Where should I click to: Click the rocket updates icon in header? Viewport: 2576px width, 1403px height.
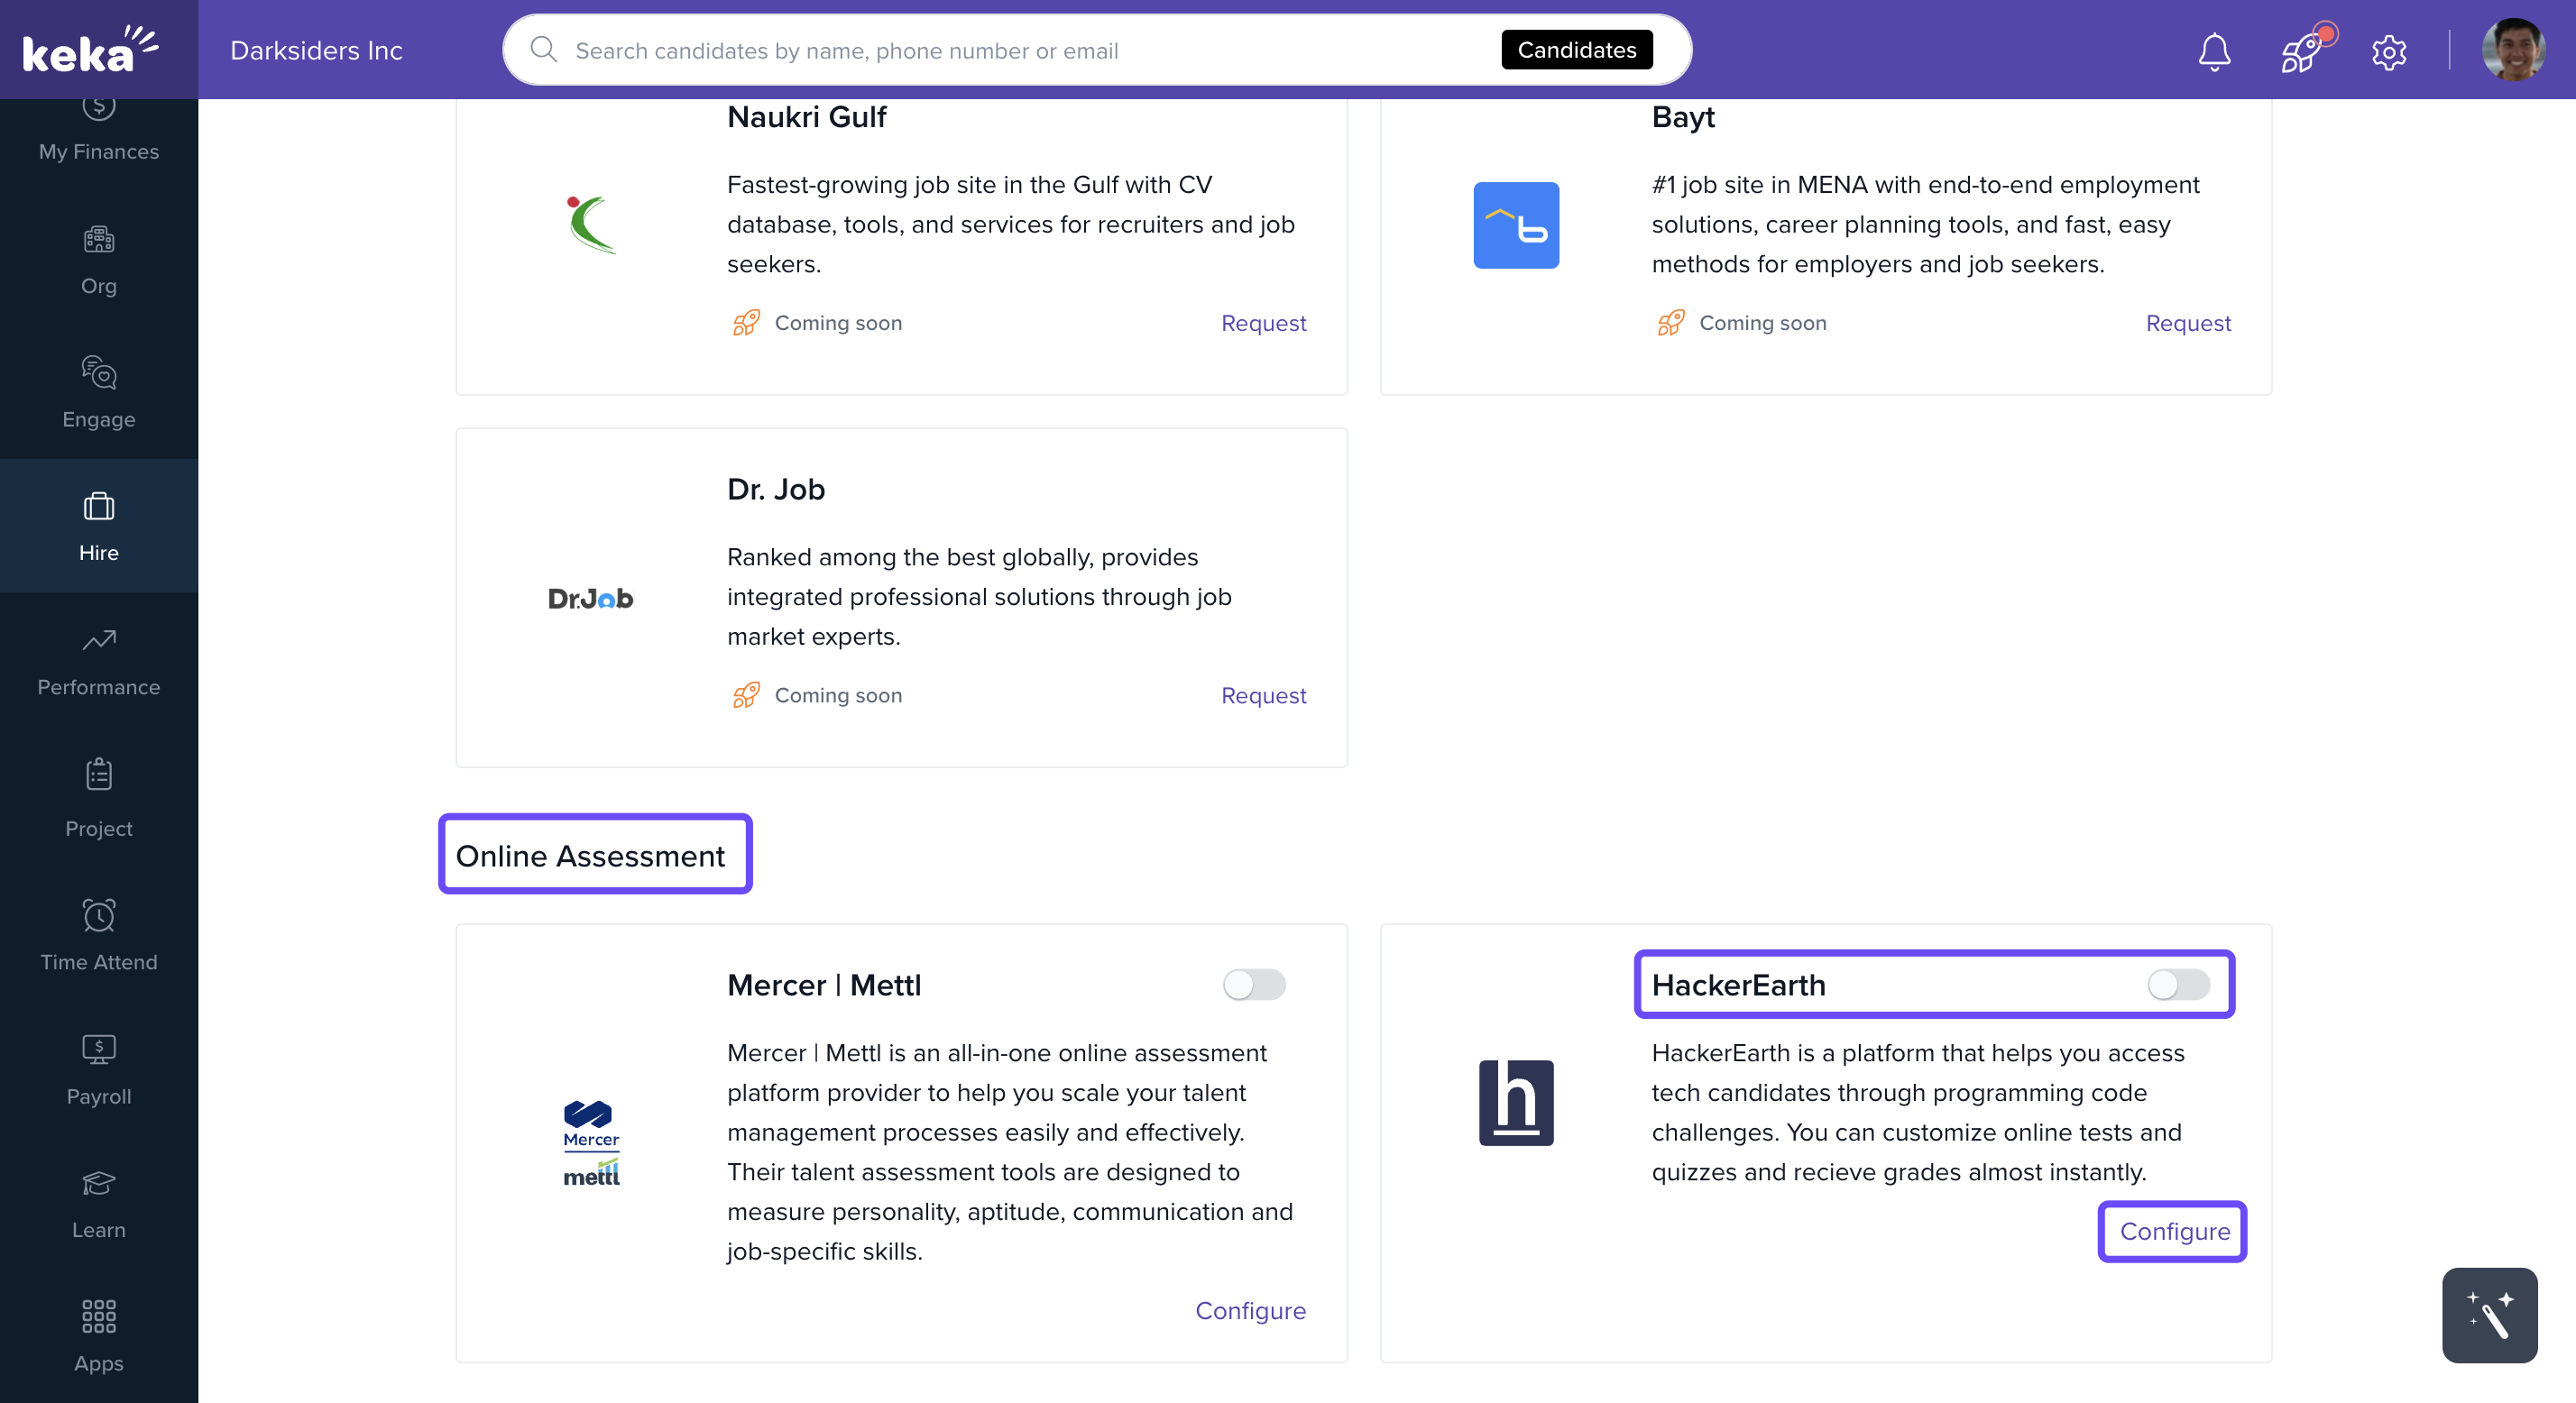[2301, 51]
